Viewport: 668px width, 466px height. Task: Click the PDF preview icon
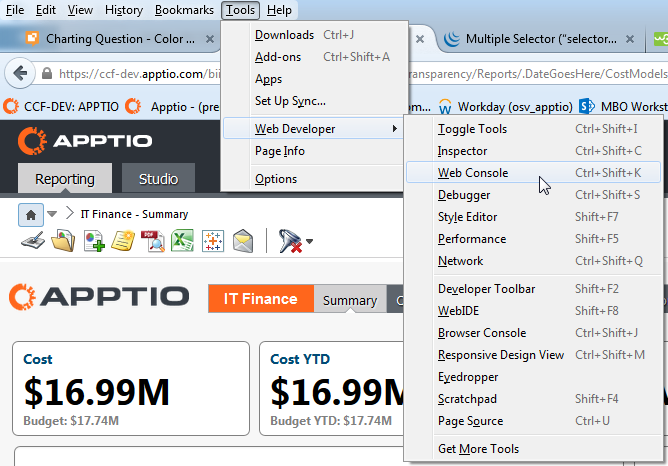[153, 241]
